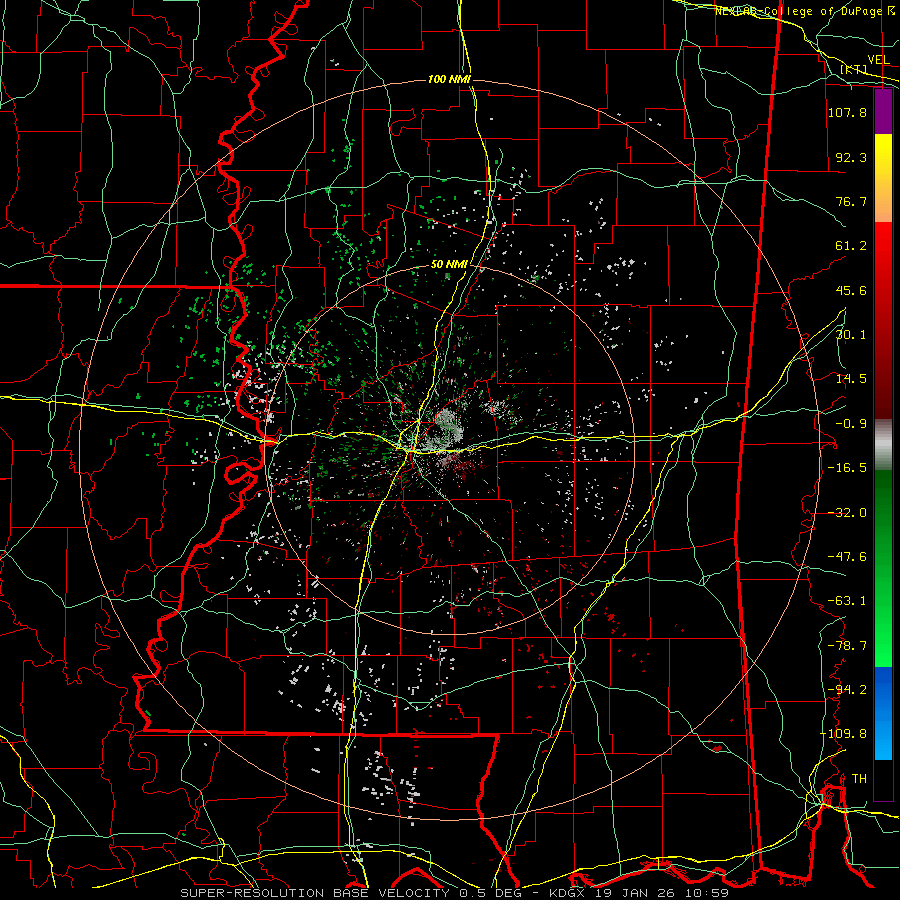The height and width of the screenshot is (900, 900).
Task: Click the [KT] units label
Action: coord(854,69)
